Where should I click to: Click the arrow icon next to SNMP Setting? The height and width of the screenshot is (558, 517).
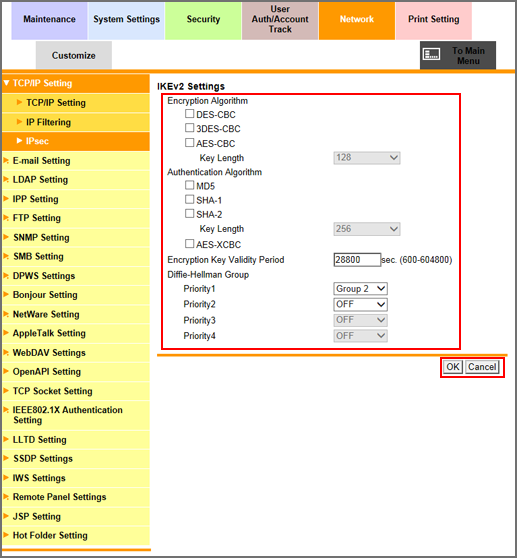click(x=6, y=237)
